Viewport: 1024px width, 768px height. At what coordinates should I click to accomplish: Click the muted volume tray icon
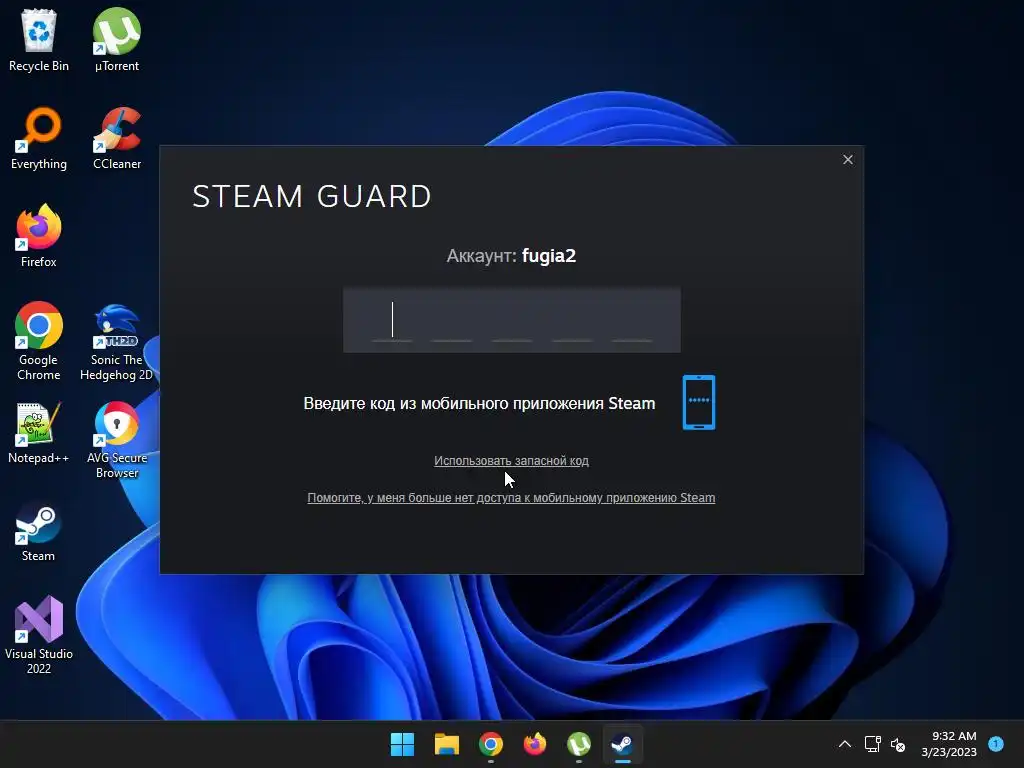[898, 744]
